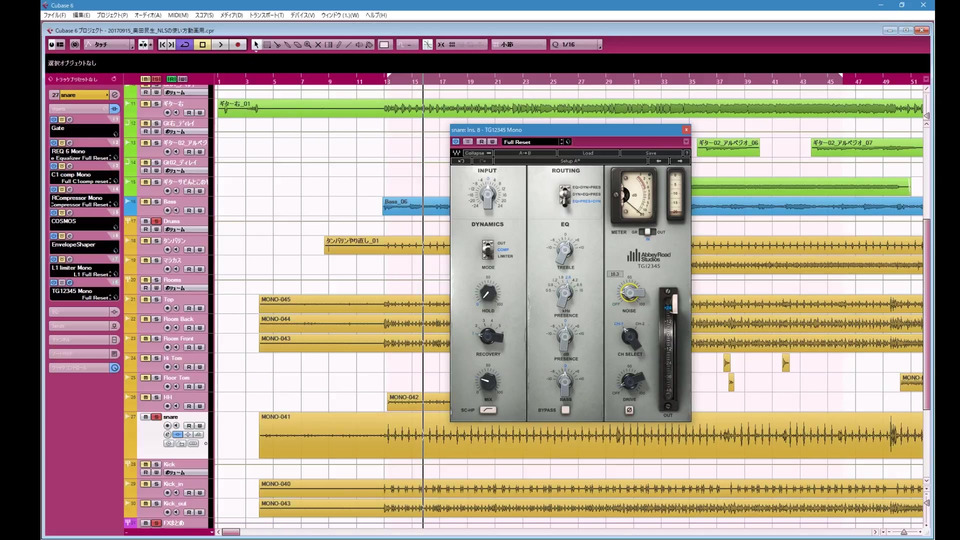Click the Record transport button
Image resolution: width=960 pixels, height=540 pixels.
[x=238, y=45]
